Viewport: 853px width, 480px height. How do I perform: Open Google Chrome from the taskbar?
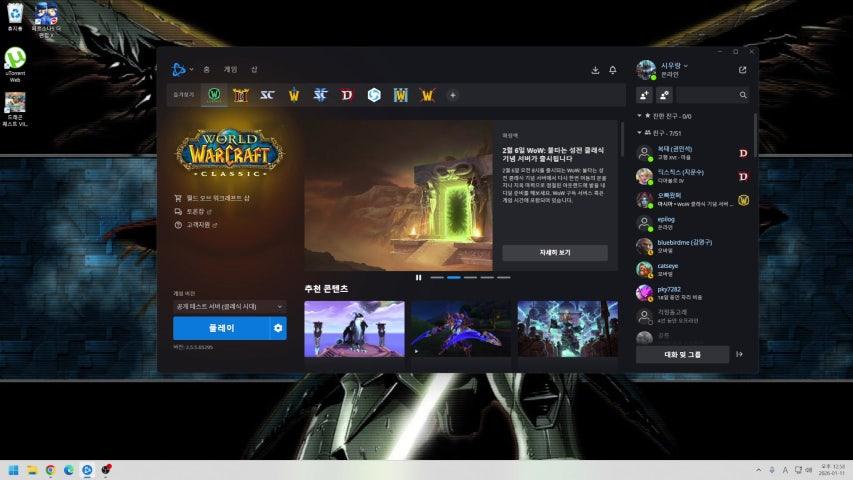coord(51,470)
